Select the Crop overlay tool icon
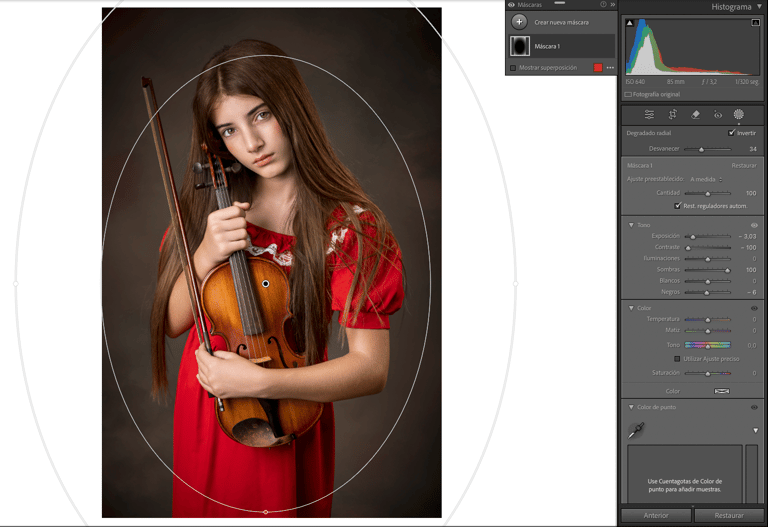The width and height of the screenshot is (768, 527). click(672, 115)
